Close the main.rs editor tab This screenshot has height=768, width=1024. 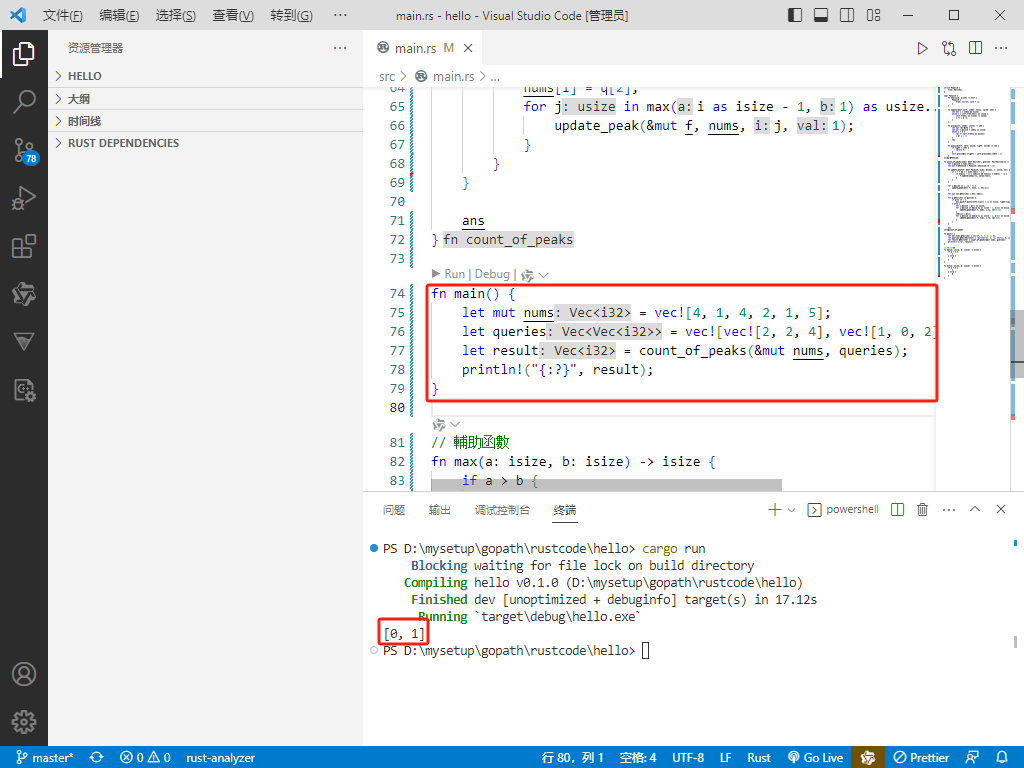point(468,48)
